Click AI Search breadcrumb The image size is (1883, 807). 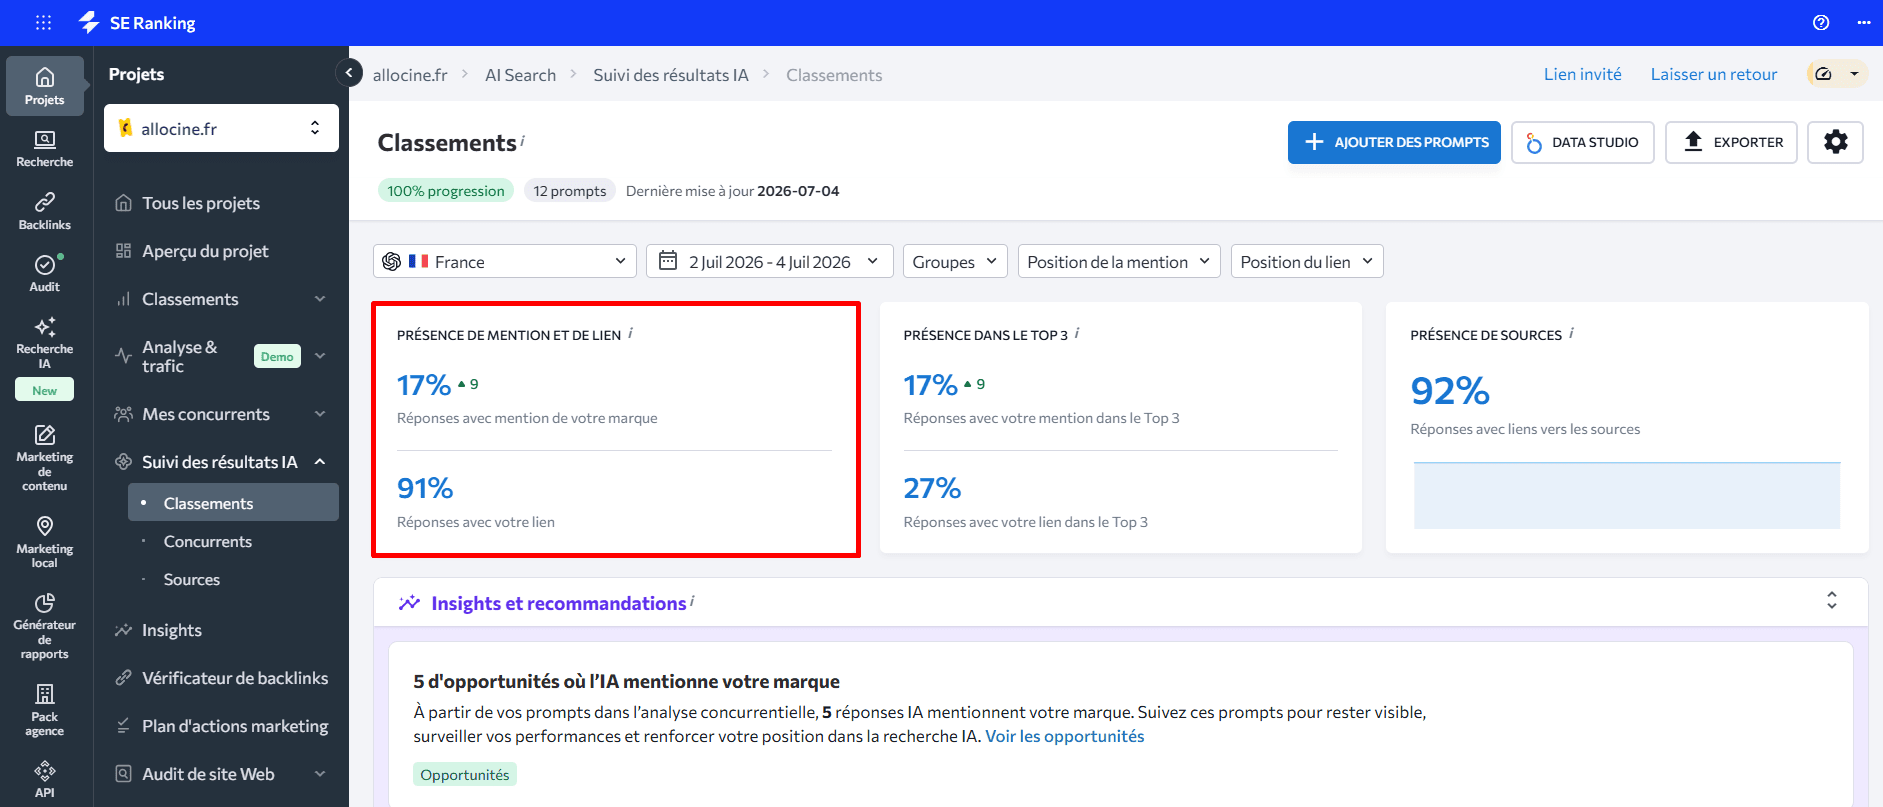tap(520, 75)
